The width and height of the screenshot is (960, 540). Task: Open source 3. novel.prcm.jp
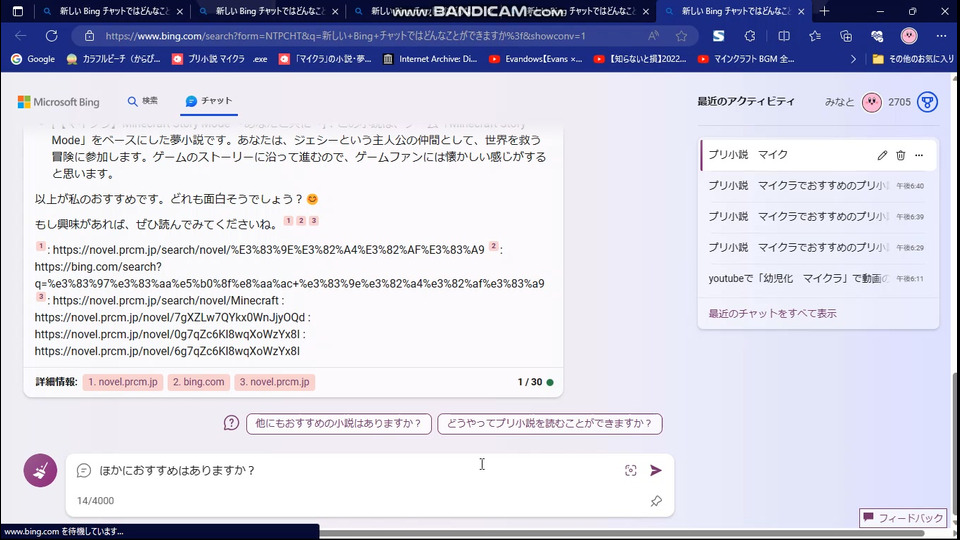[274, 382]
